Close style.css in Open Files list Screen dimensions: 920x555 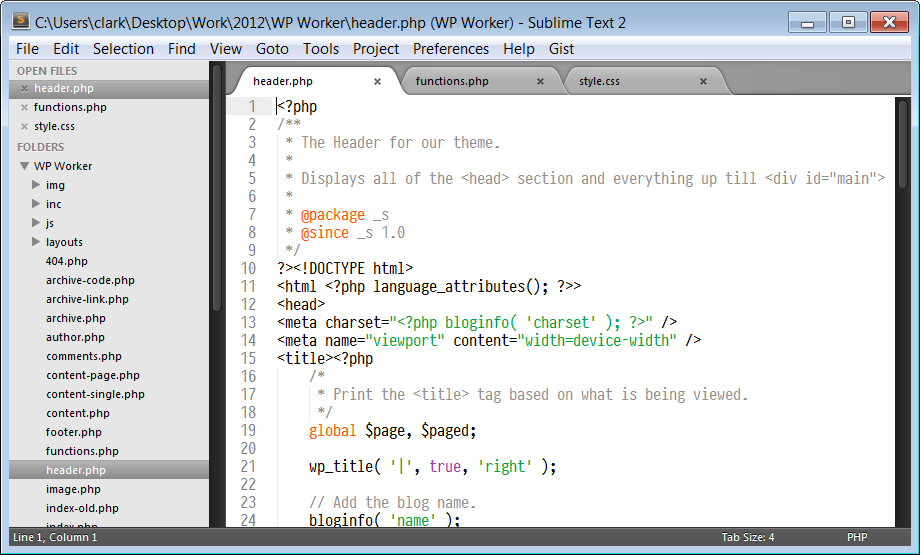[x=24, y=126]
